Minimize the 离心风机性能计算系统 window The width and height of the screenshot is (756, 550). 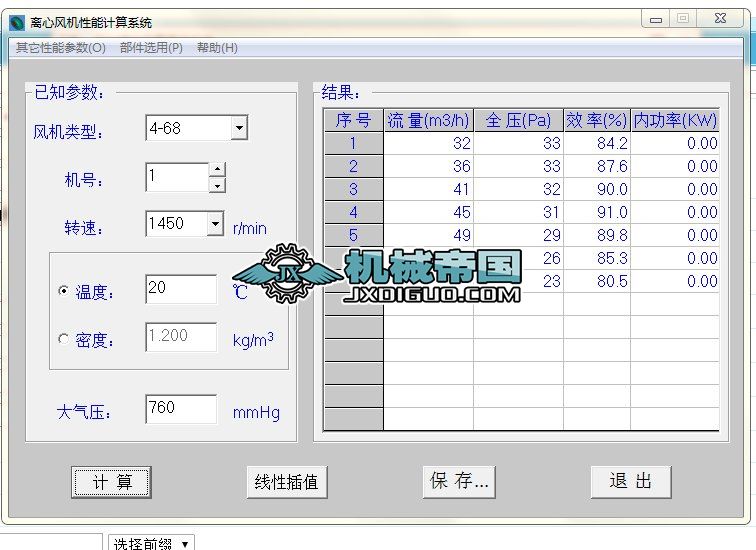pyautogui.click(x=656, y=19)
